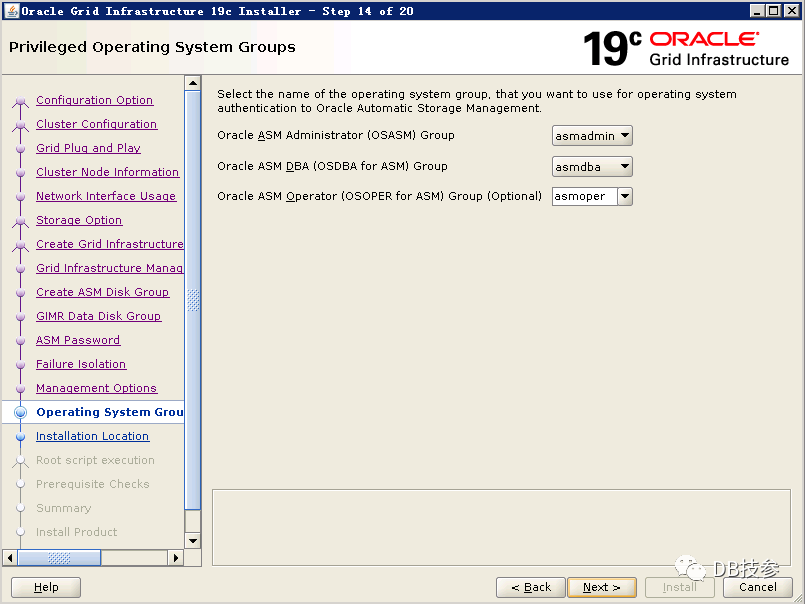805x604 pixels.
Task: Open the Grid Infrastructure Management step link
Action: point(110,268)
